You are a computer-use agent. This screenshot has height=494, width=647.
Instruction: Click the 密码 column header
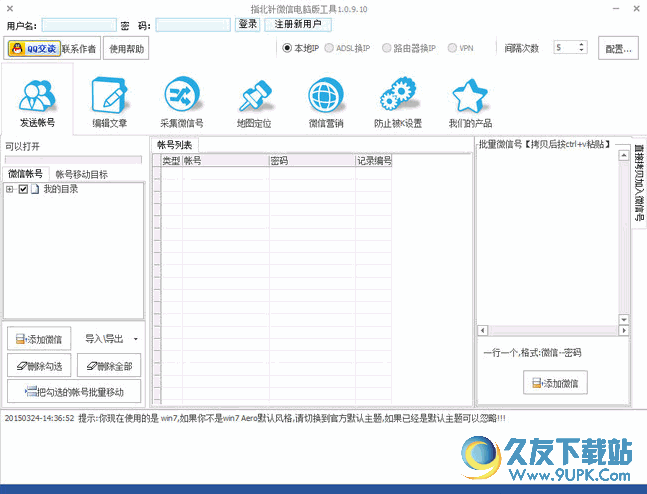(x=312, y=161)
